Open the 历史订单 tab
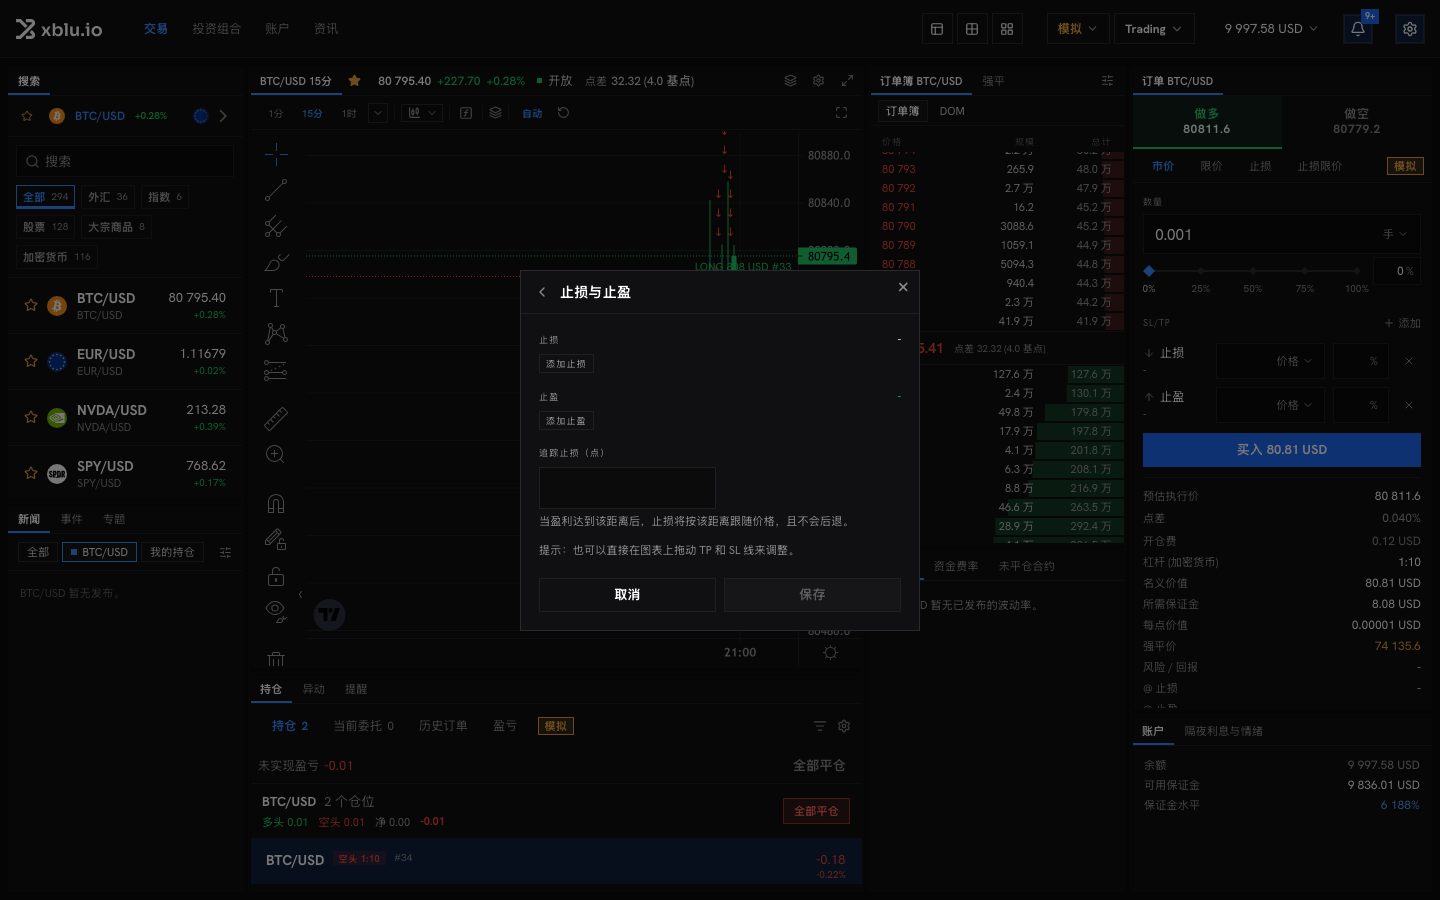 coord(443,726)
